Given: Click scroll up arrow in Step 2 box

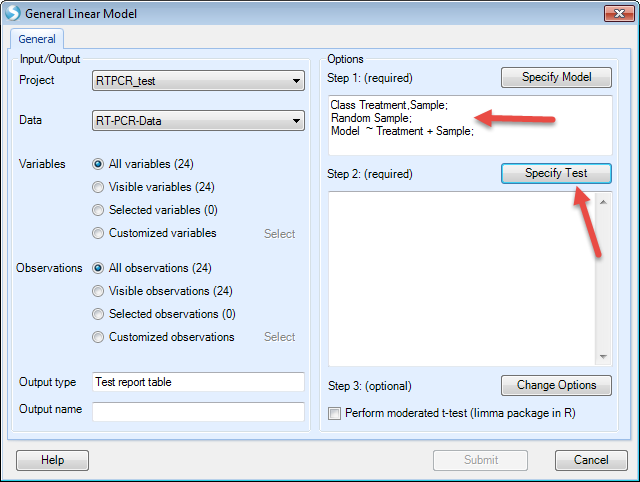Looking at the screenshot, I should (603, 202).
